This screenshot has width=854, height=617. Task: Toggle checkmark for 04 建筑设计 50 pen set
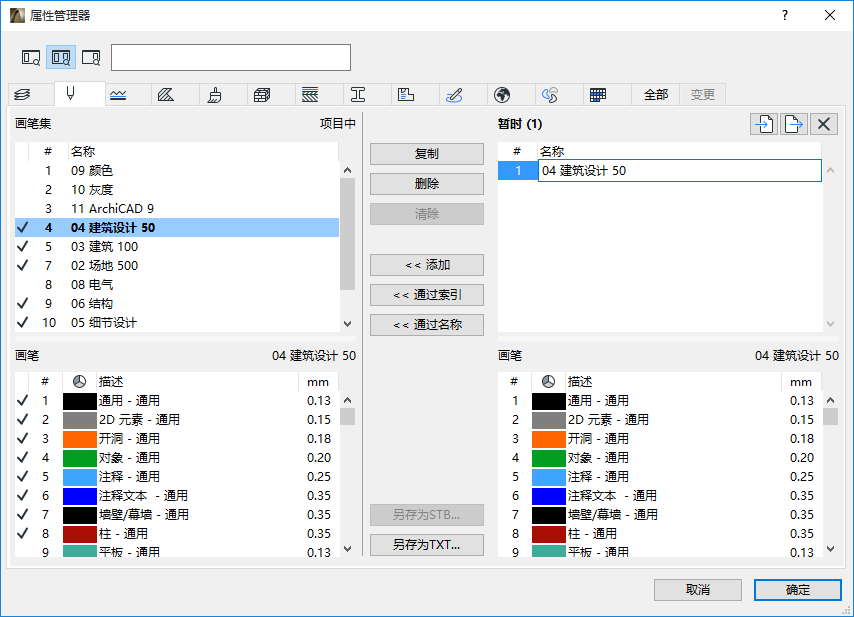pos(22,228)
